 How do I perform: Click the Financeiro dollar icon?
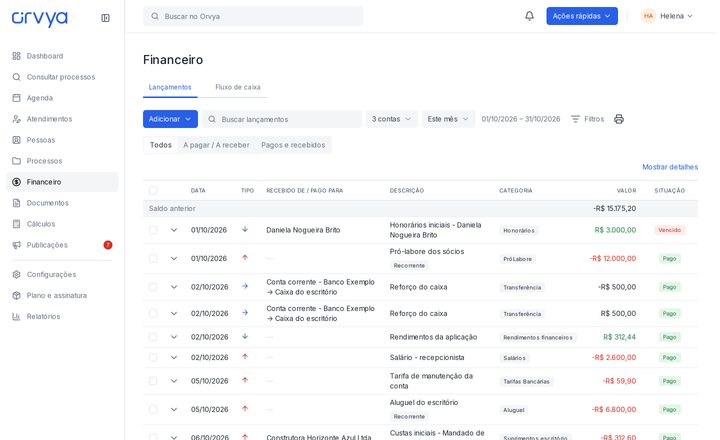[x=17, y=182]
